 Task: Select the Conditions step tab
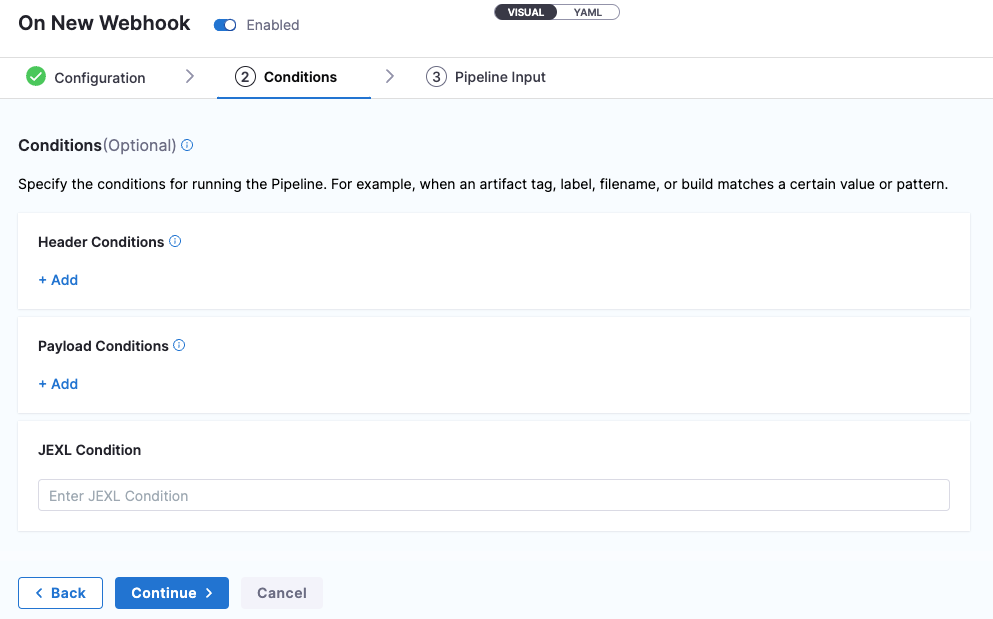coord(300,77)
